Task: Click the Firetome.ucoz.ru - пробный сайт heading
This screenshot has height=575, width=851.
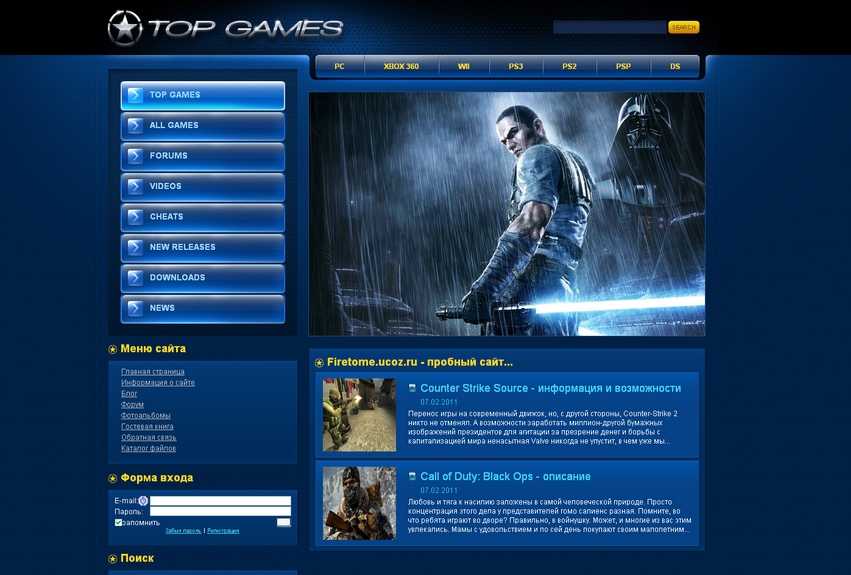Action: tap(420, 362)
